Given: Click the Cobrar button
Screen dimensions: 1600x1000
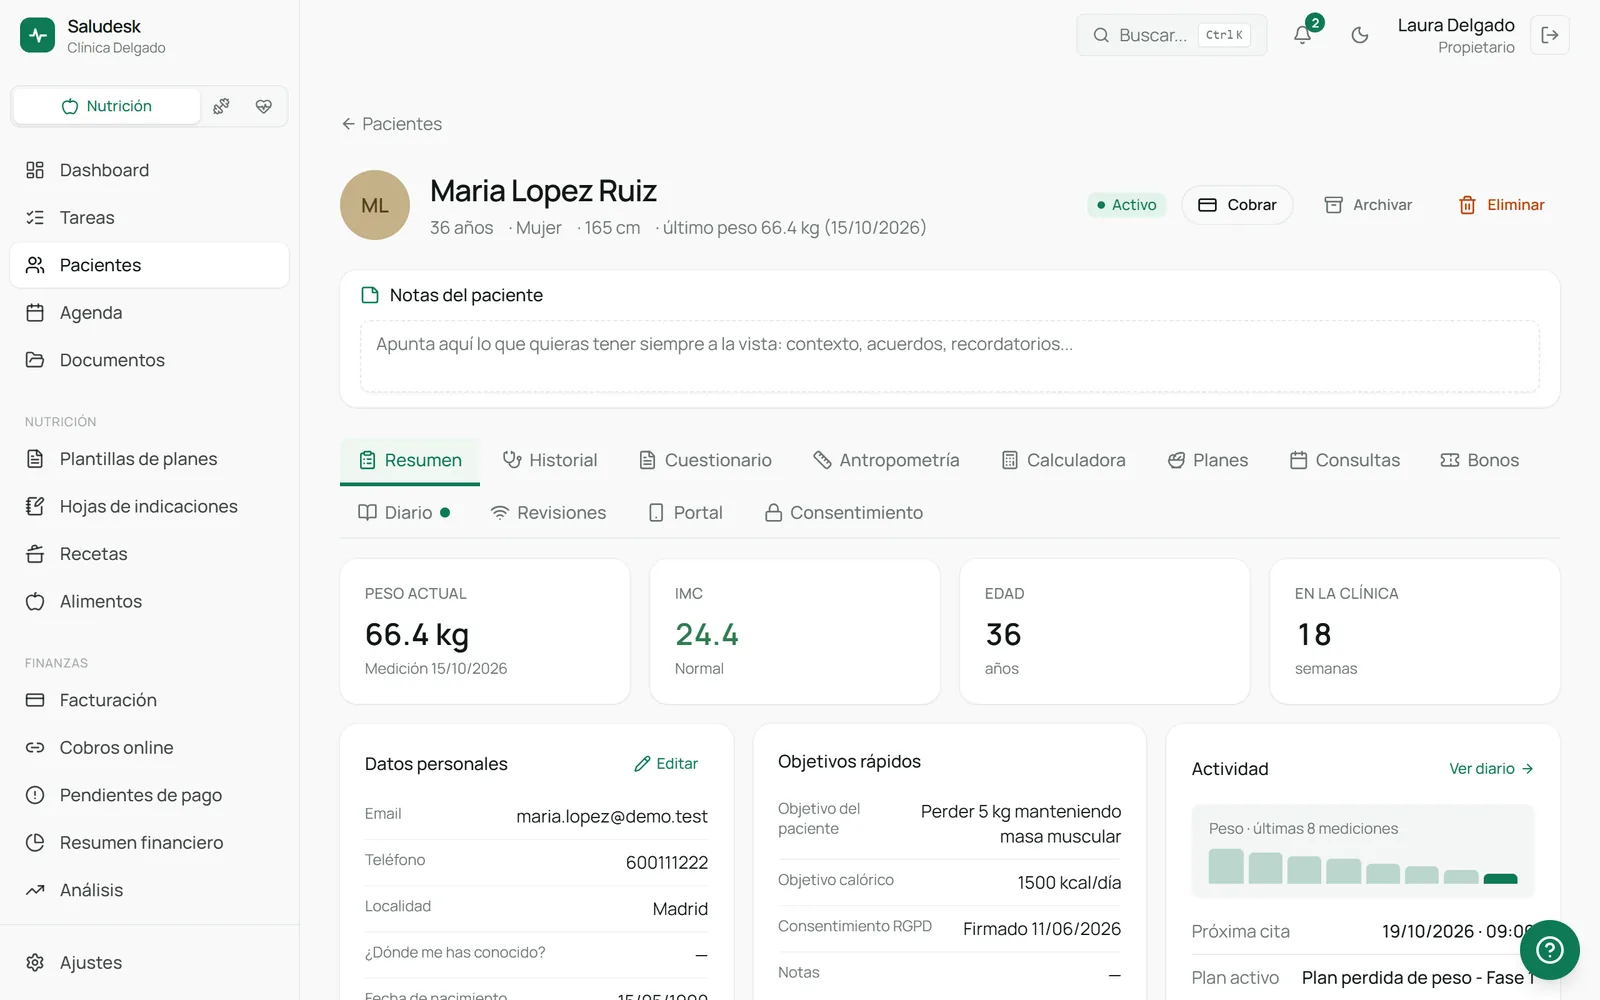Looking at the screenshot, I should pyautogui.click(x=1237, y=205).
